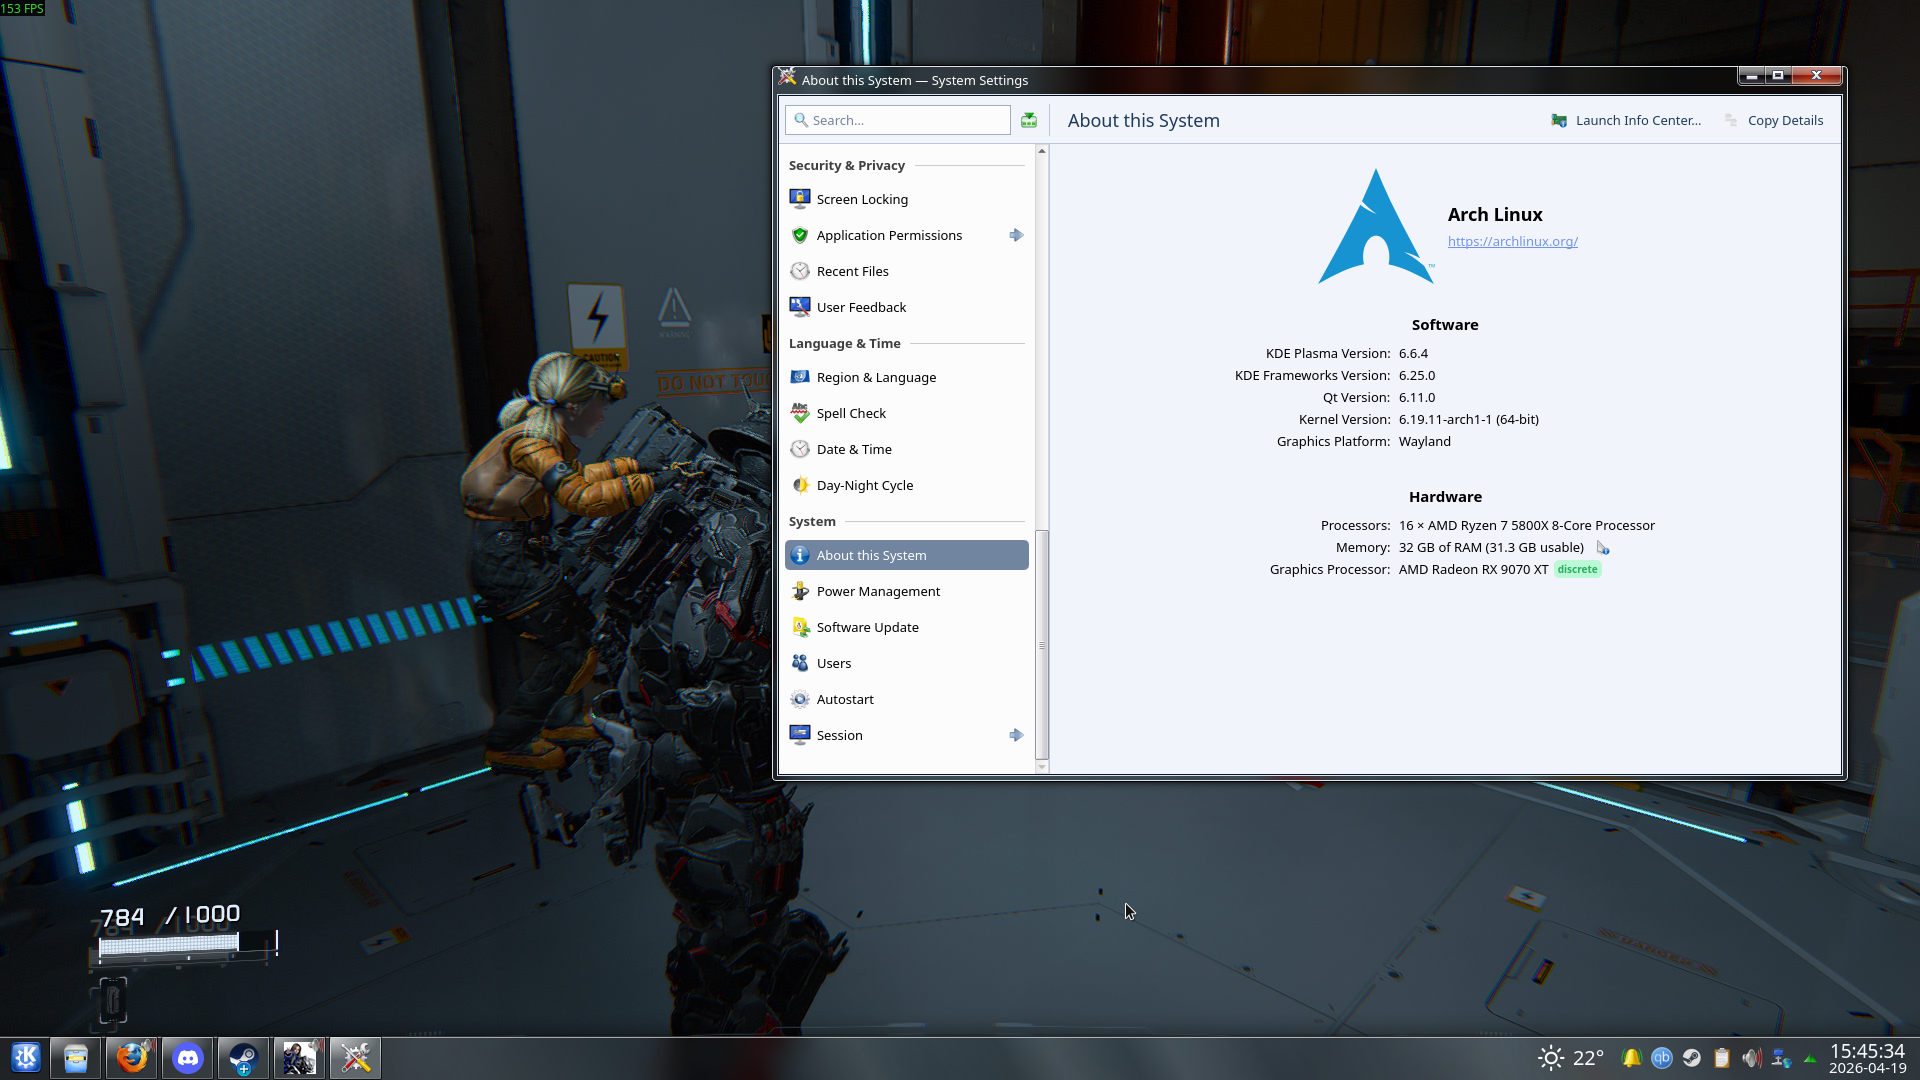Show hidden system tray icons arrow
The width and height of the screenshot is (1920, 1080).
1810,1058
